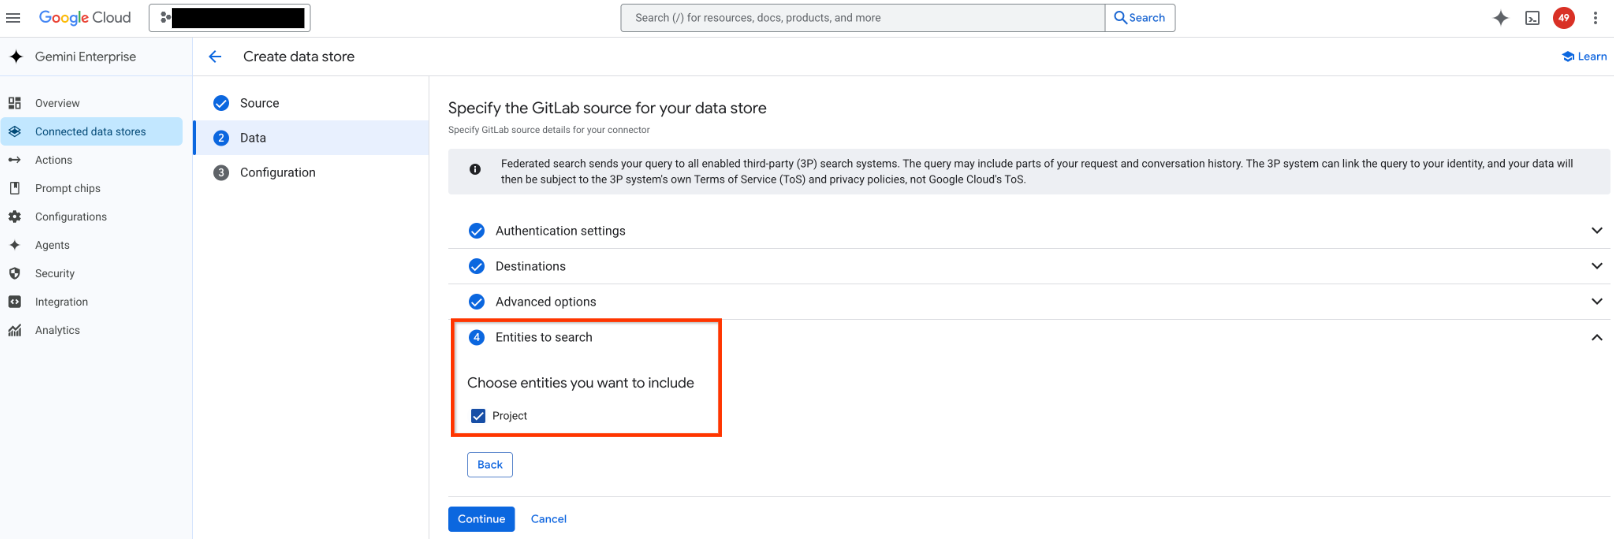Screen dimensions: 1614x539
Task: Click the resource search input field
Action: point(862,18)
